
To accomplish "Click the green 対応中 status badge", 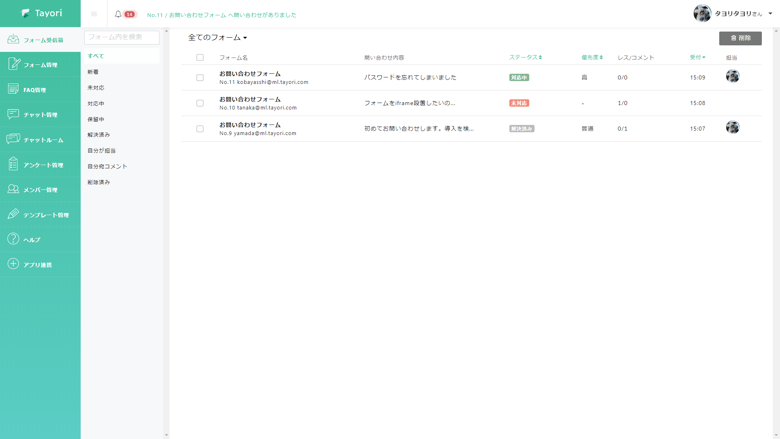I will (x=519, y=77).
